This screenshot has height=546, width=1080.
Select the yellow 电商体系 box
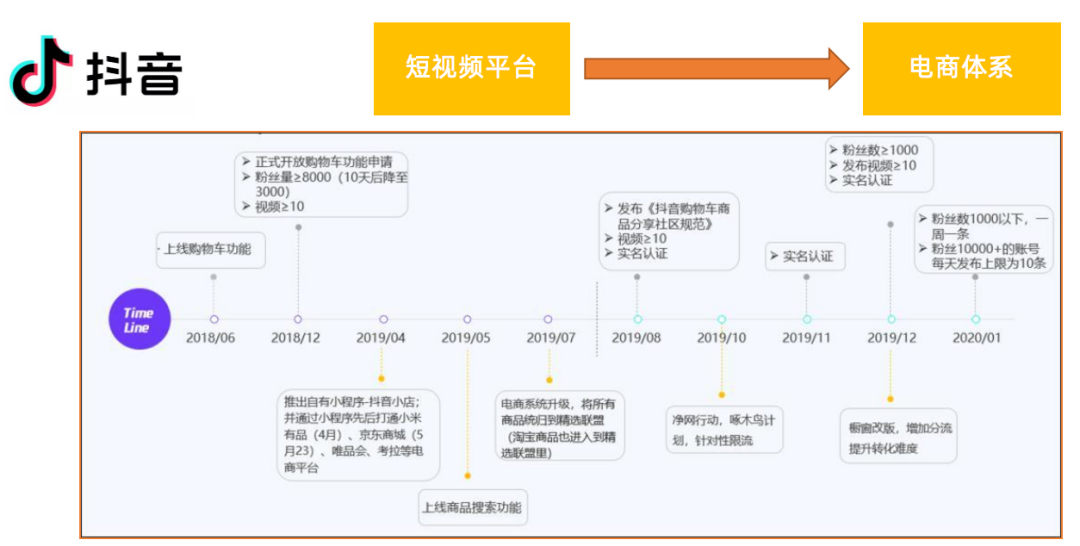click(962, 69)
